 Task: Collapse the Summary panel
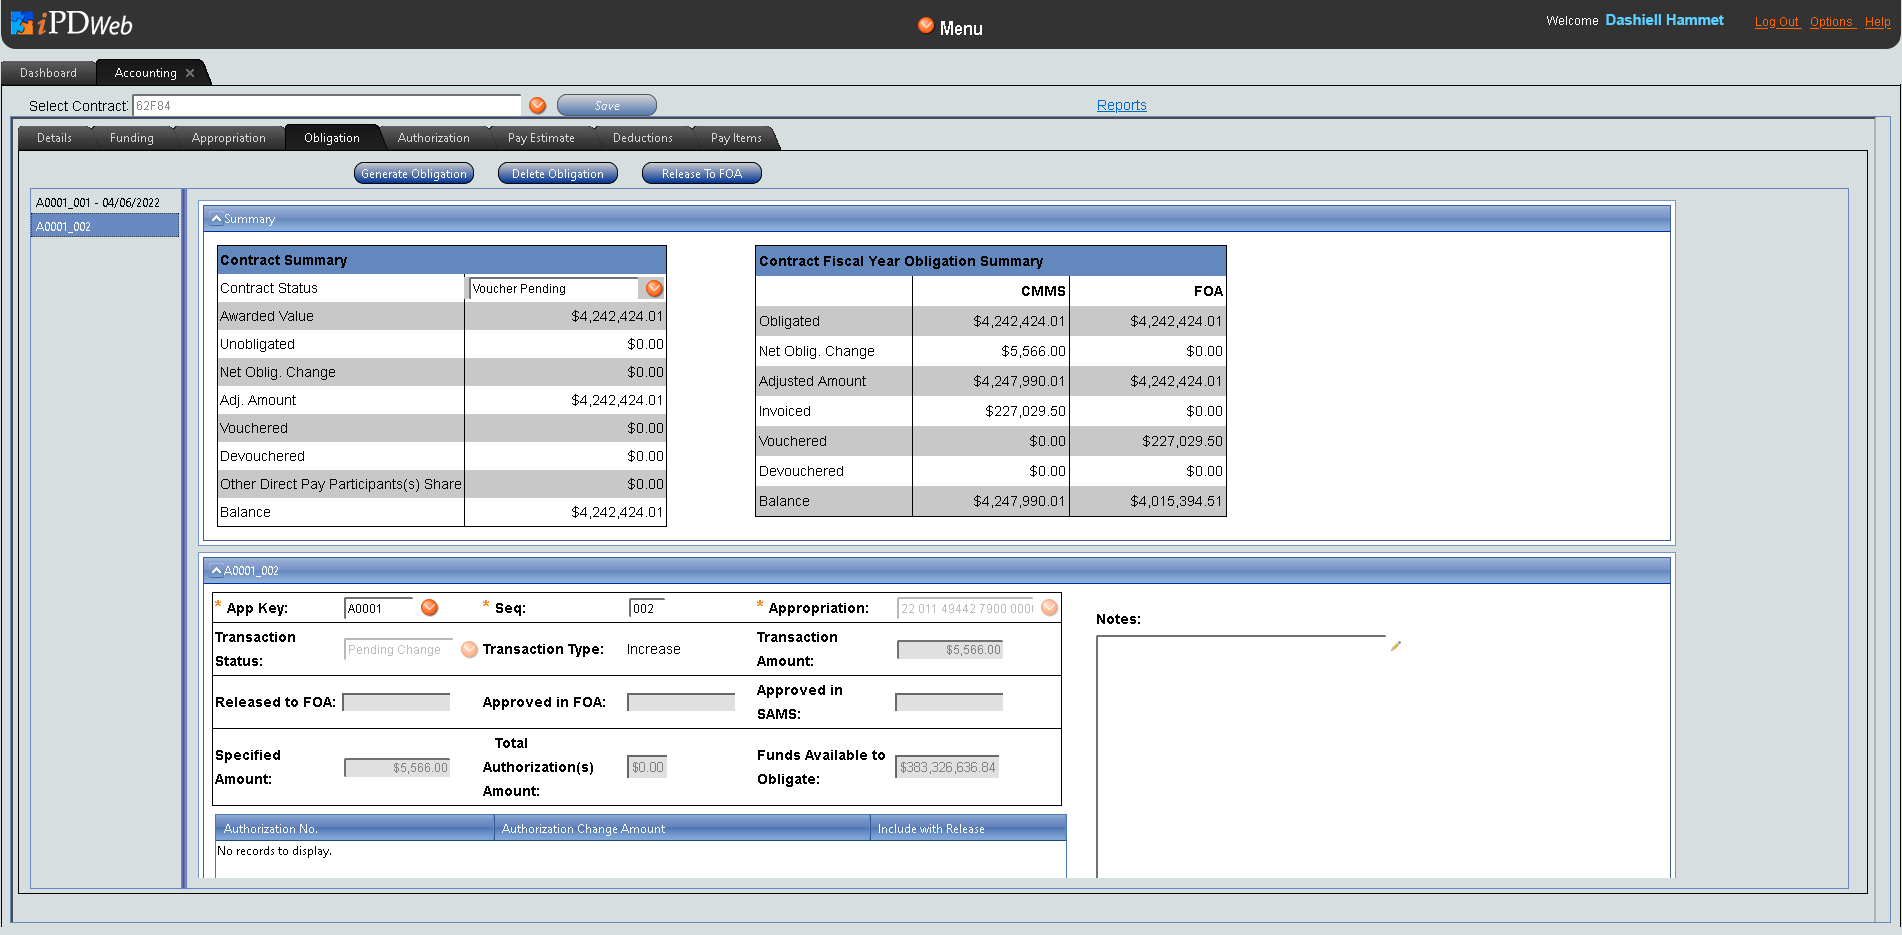point(216,219)
